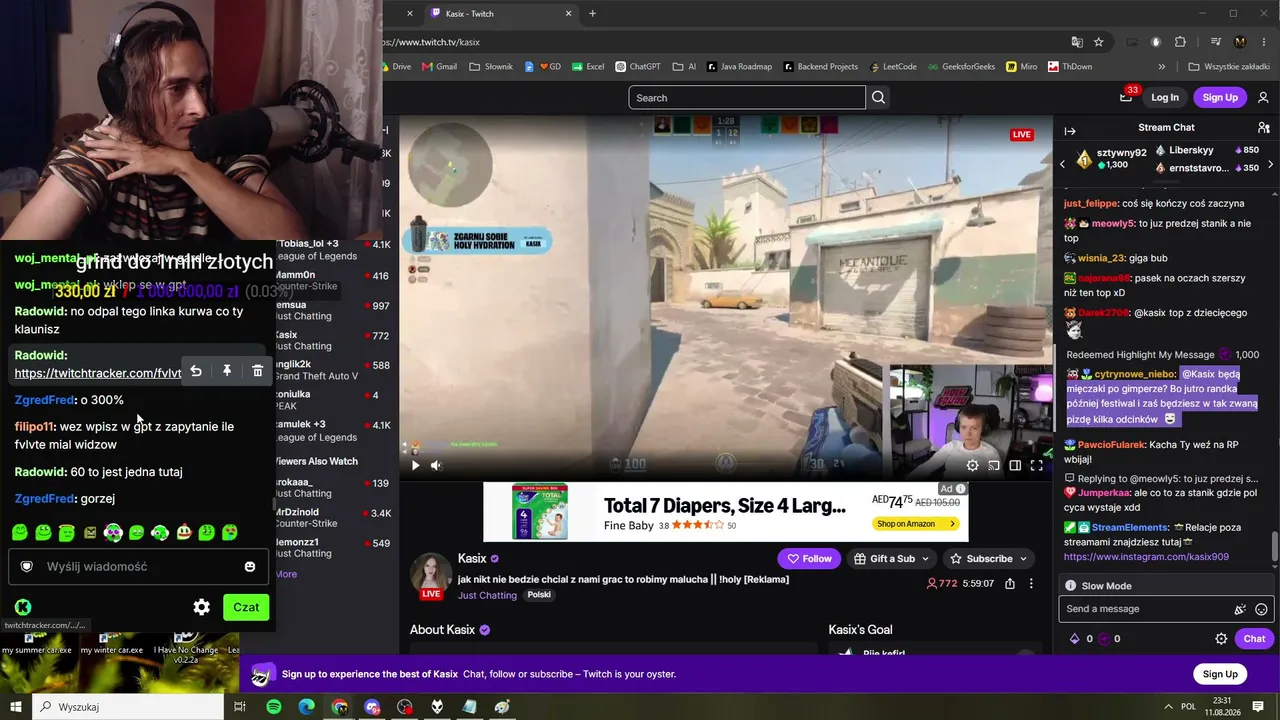Open the Kick chat emoji picker
This screenshot has width=1280, height=720.
[x=250, y=566]
